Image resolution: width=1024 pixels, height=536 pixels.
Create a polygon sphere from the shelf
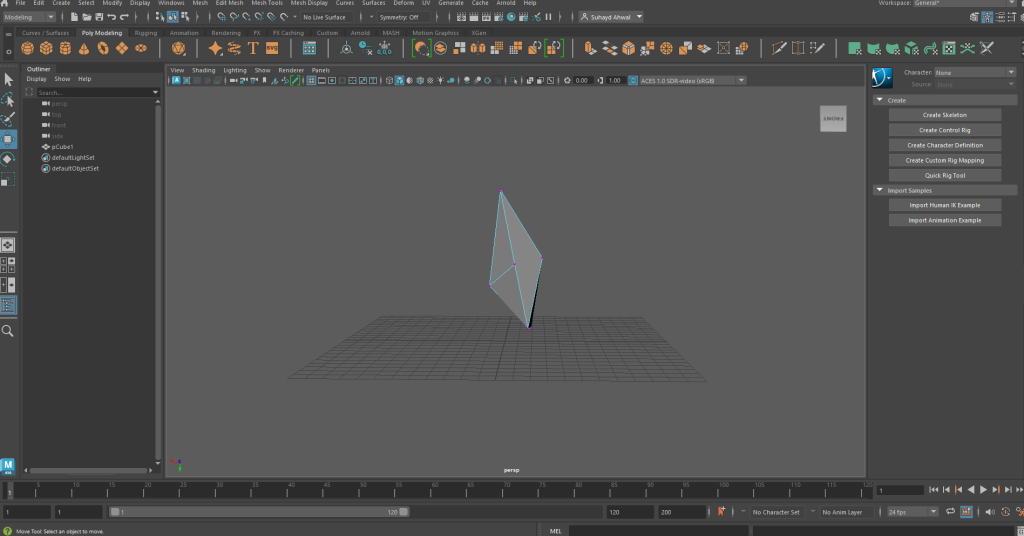pos(29,48)
